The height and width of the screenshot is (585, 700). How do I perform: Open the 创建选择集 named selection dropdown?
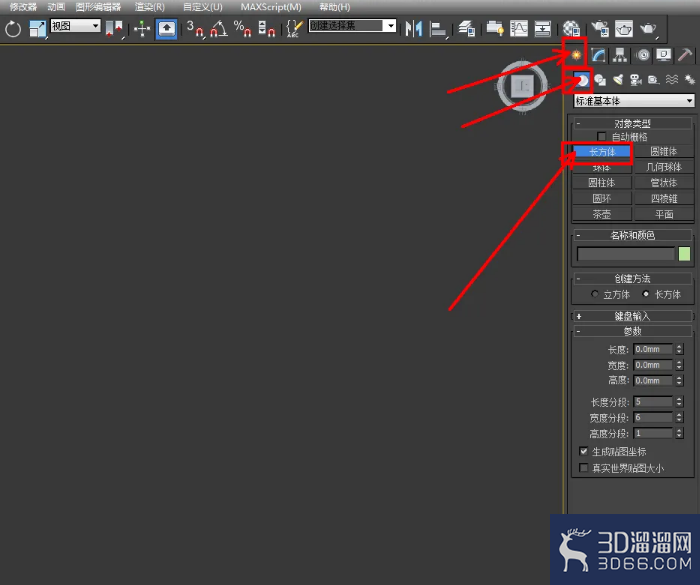click(x=352, y=25)
